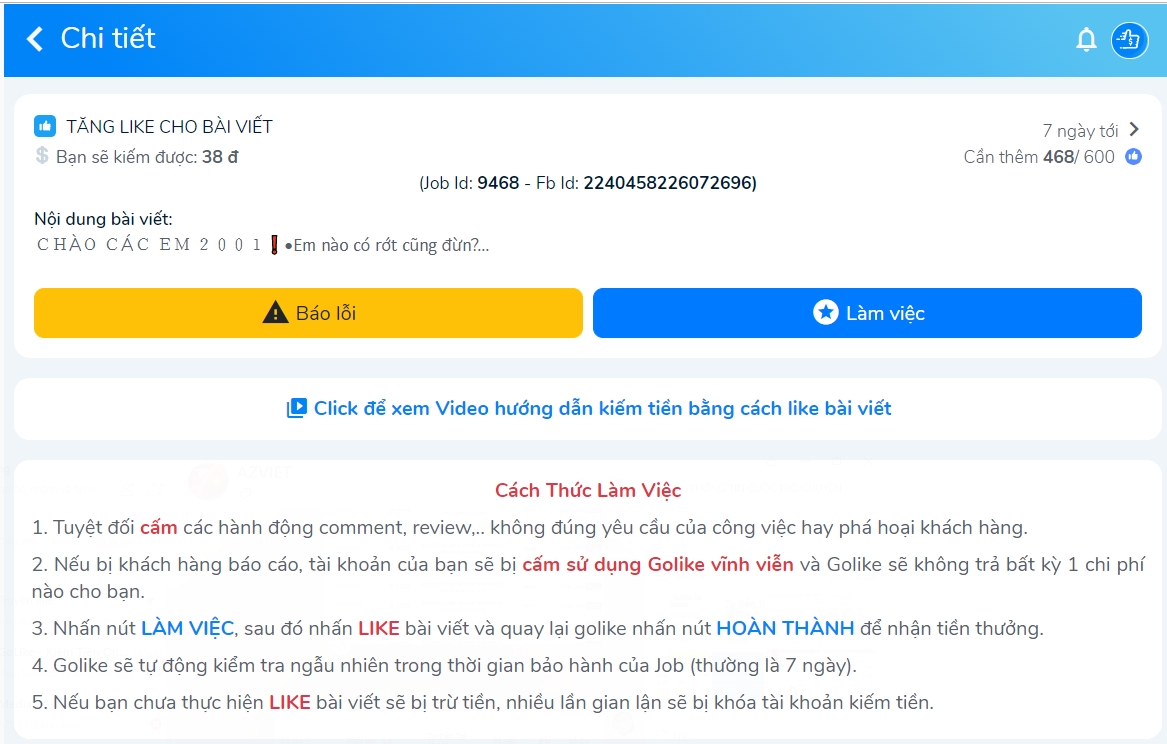This screenshot has height=744, width=1167.
Task: Open notifications bell icon
Action: pyautogui.click(x=1086, y=39)
